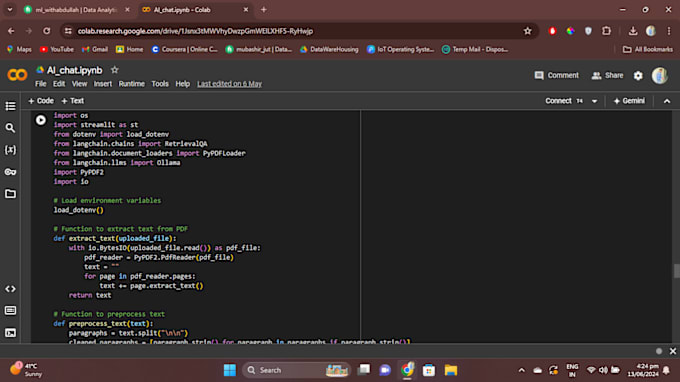
Task: Click the colorful extension icon in toolbar
Action: pos(570,31)
